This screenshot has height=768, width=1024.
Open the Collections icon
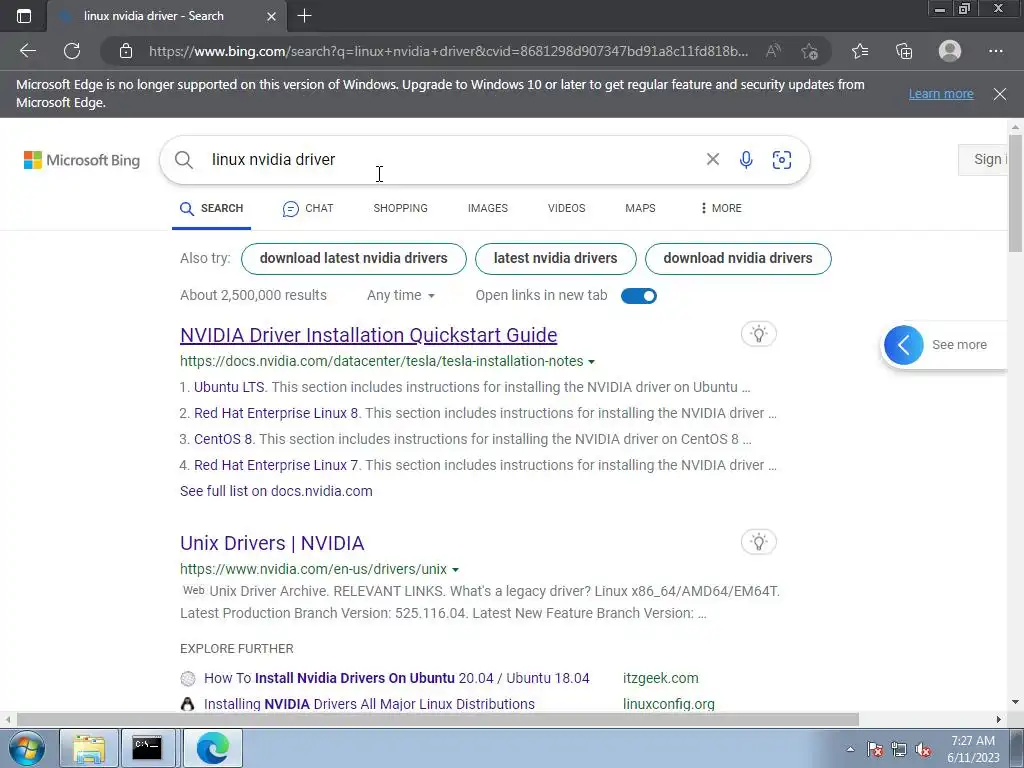(x=904, y=51)
